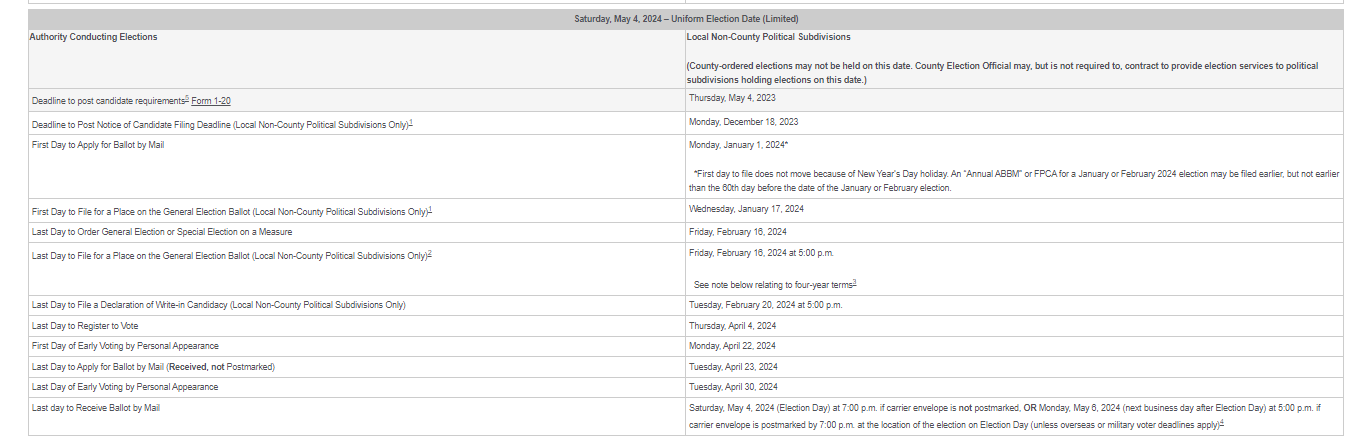This screenshot has height=440, width=1354.
Task: Click the Local Non-County Political Subdivisions heading
Action: point(768,37)
